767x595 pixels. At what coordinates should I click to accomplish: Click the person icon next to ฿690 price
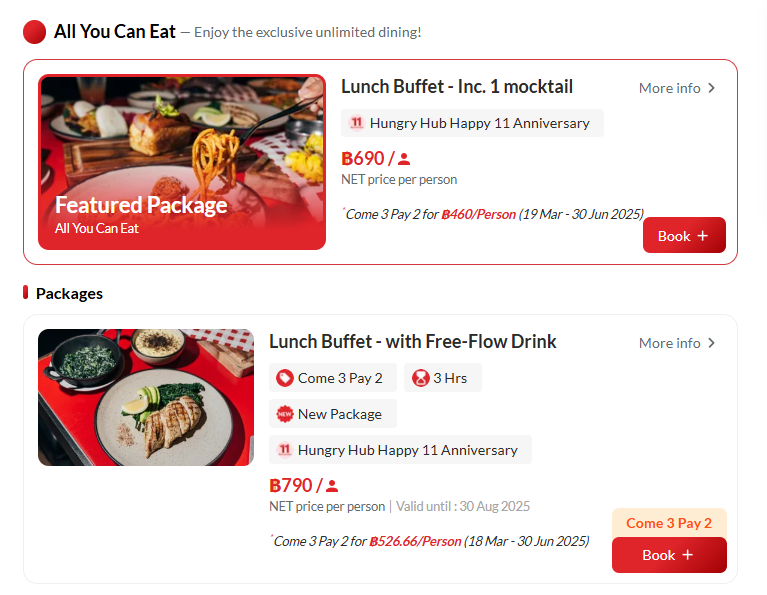point(404,159)
